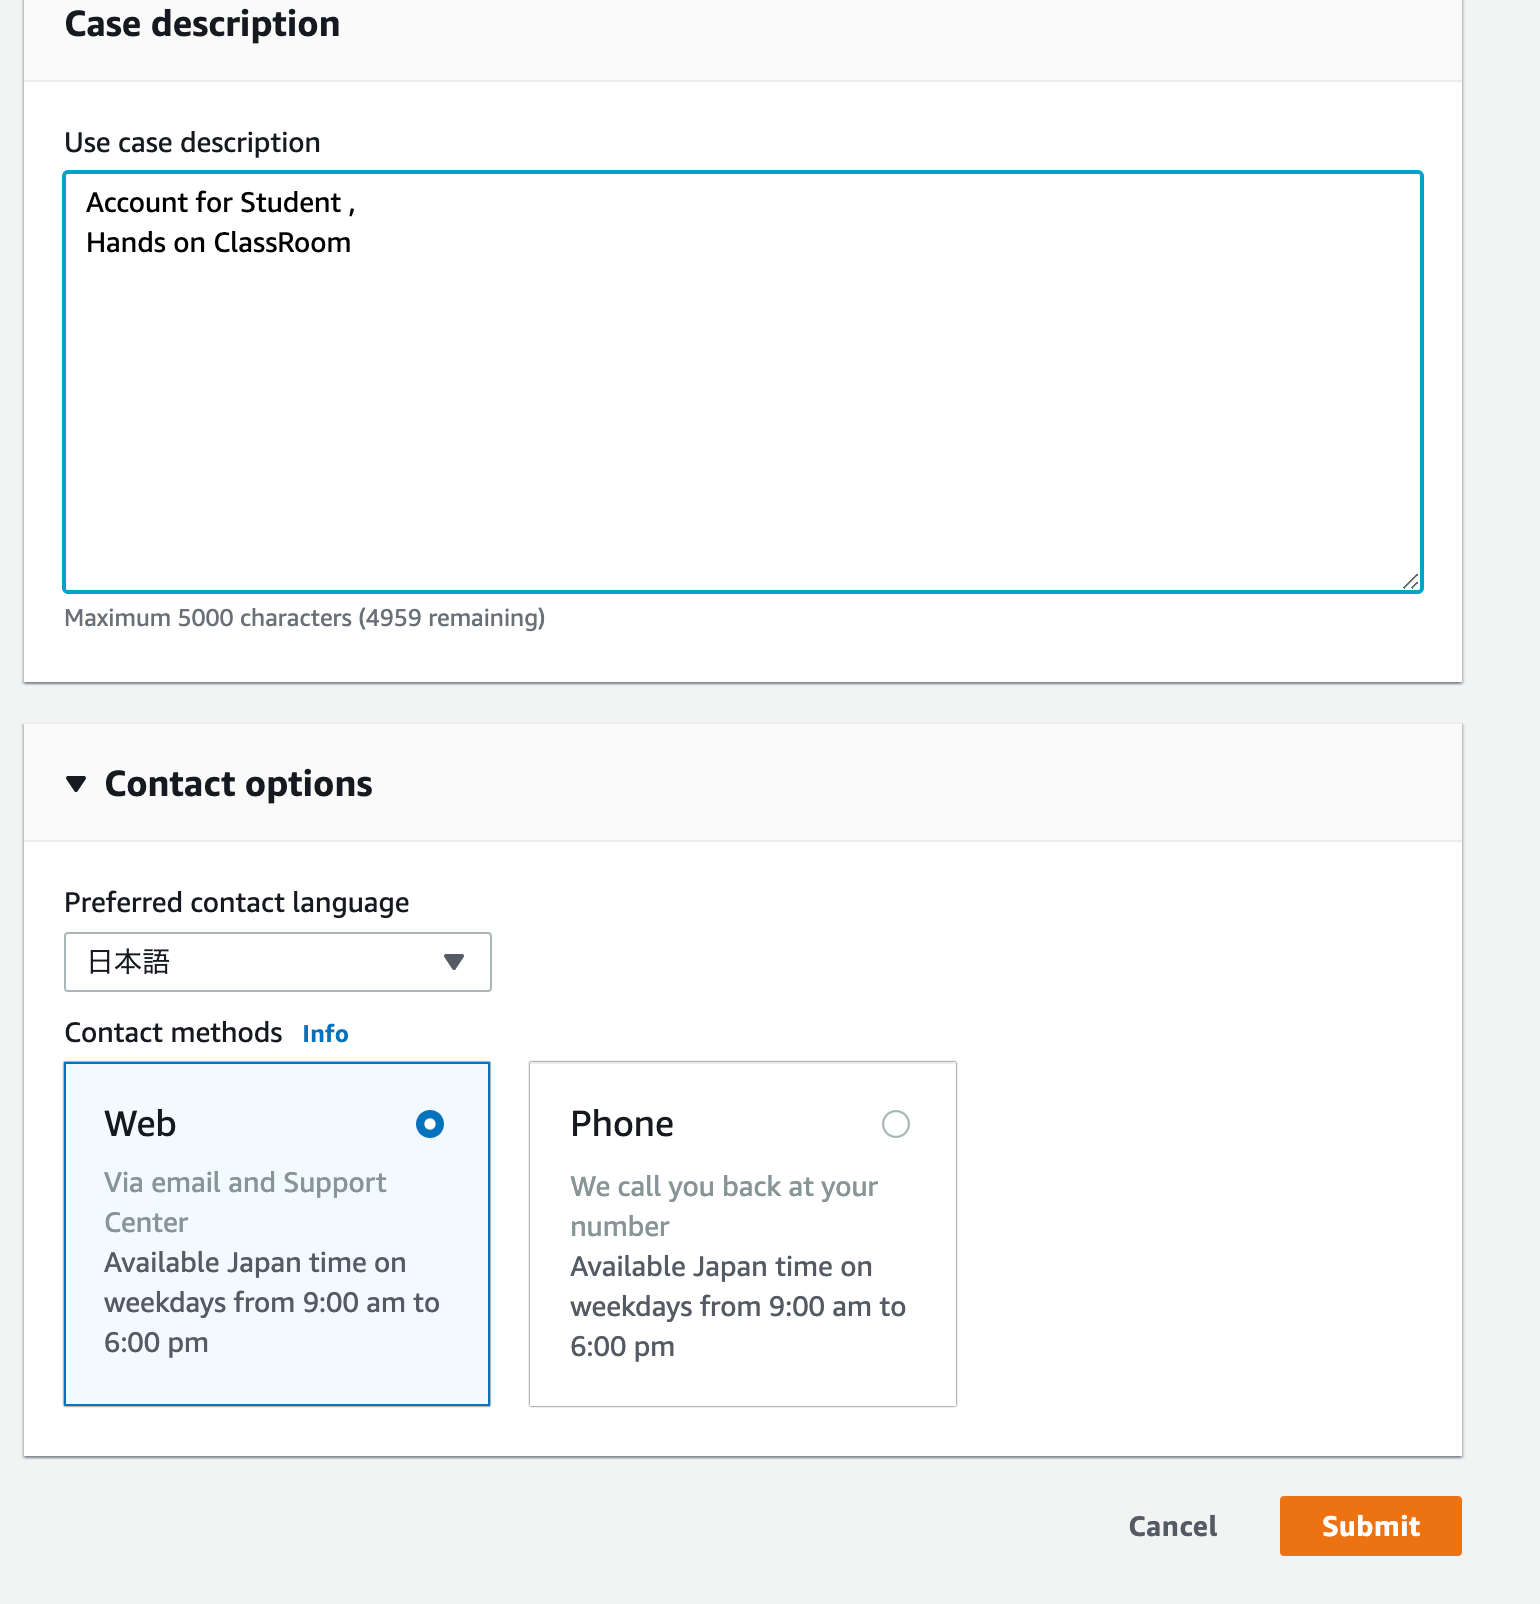Select the Web contact method radio button
This screenshot has height=1604, width=1540.
430,1124
